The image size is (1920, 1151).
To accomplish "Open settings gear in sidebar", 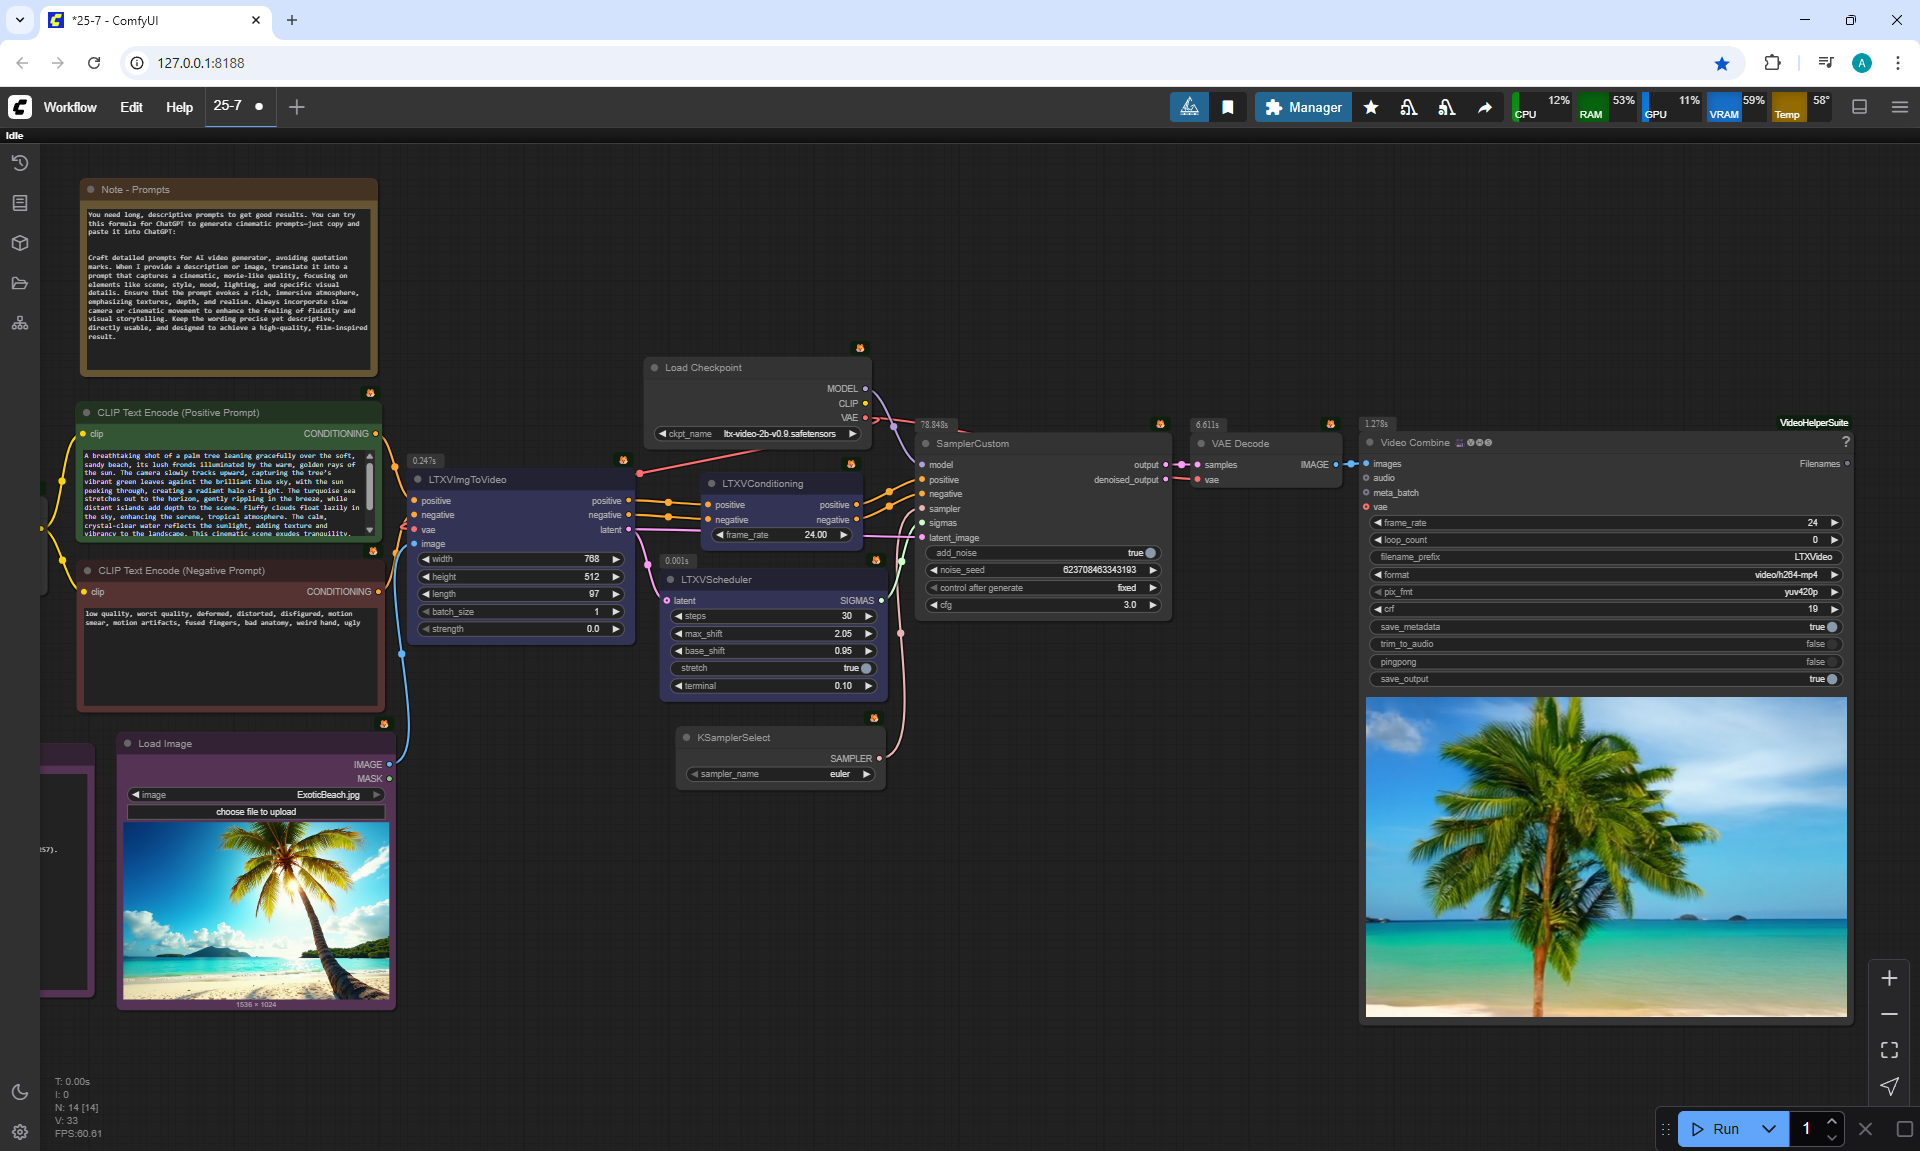I will (x=19, y=1132).
